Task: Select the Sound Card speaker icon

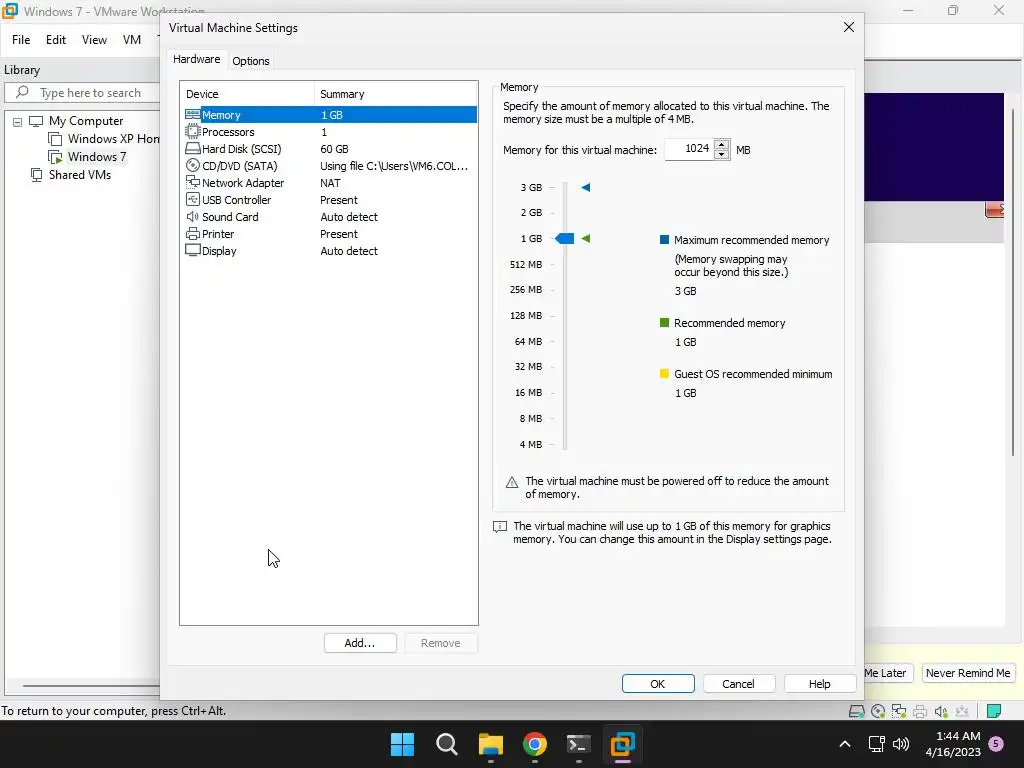Action: pos(193,216)
